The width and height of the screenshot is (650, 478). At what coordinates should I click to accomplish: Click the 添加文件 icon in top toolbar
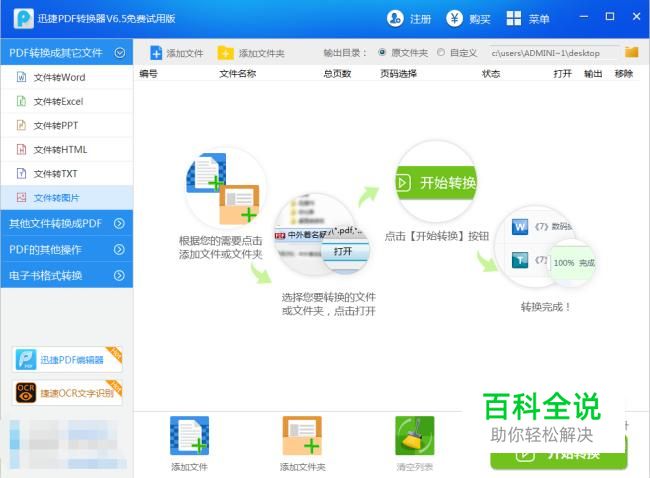tap(156, 53)
